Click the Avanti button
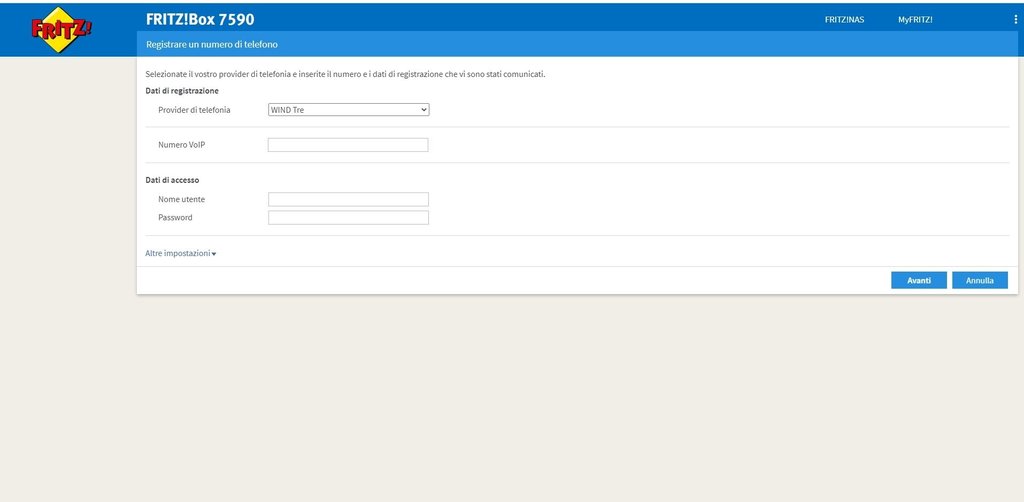The height and width of the screenshot is (502, 1024). coord(919,280)
